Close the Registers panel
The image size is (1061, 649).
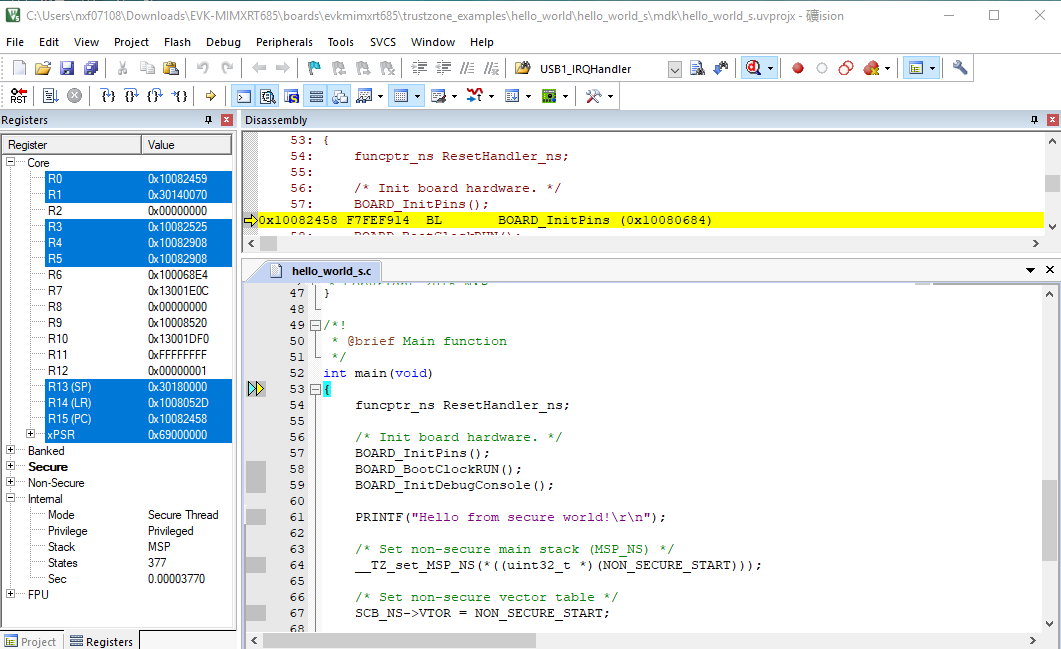click(227, 120)
